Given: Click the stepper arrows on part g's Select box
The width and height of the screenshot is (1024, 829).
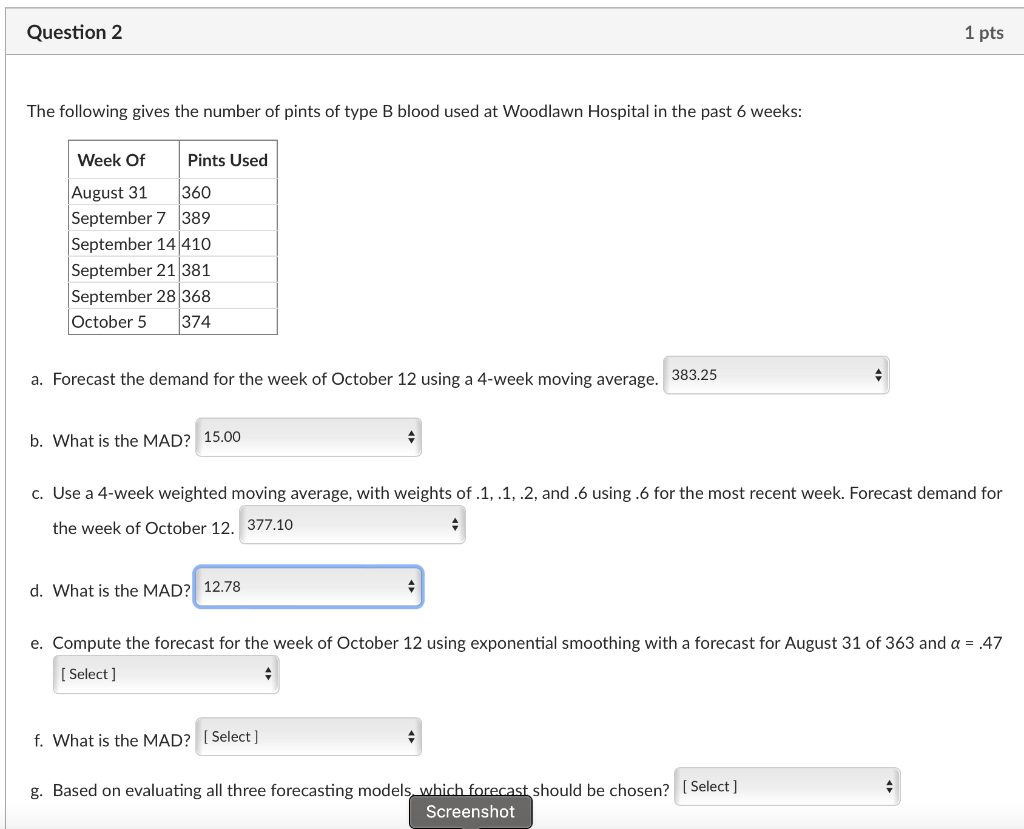Looking at the screenshot, I should [888, 786].
